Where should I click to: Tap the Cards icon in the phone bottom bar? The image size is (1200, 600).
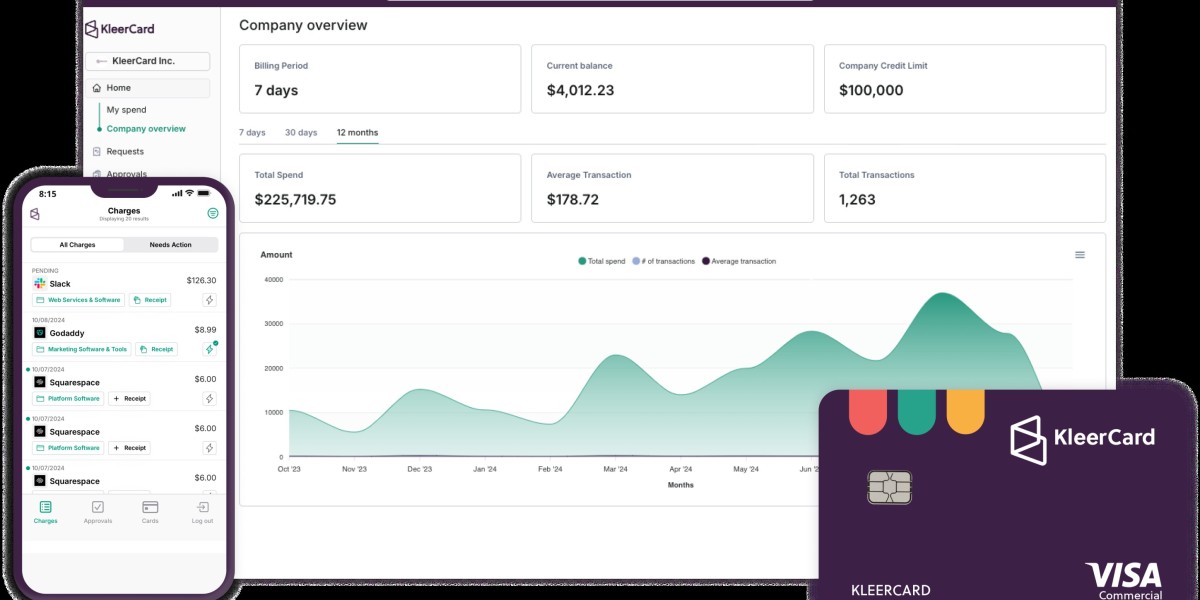point(150,507)
